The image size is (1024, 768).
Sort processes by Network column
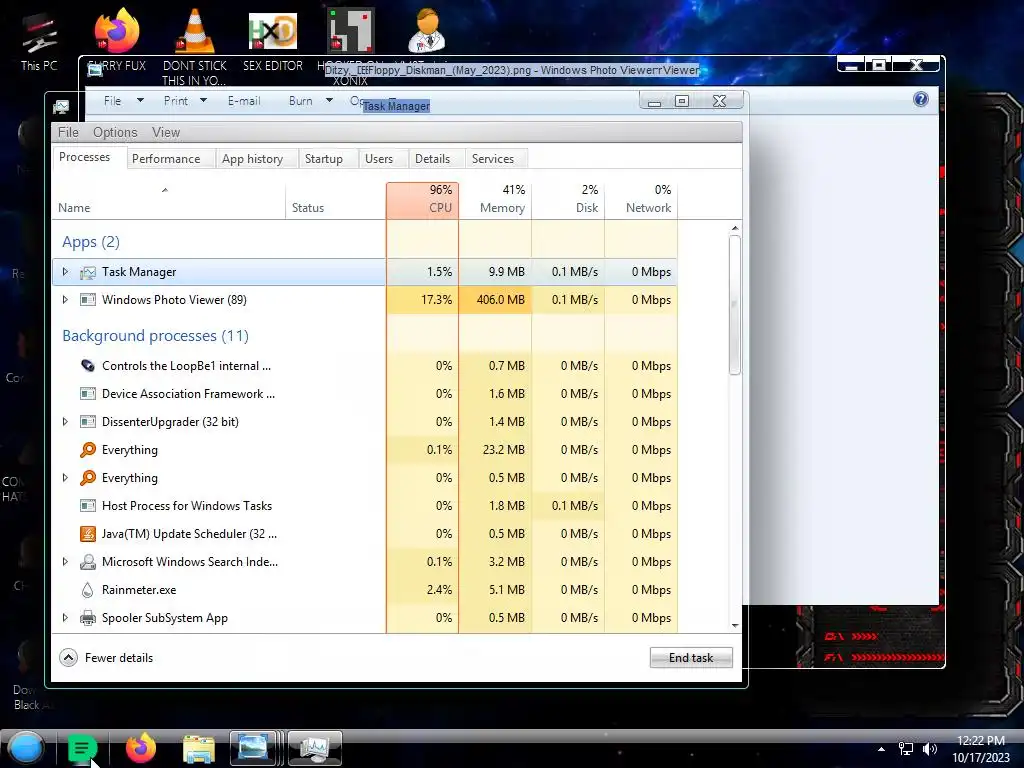641,200
